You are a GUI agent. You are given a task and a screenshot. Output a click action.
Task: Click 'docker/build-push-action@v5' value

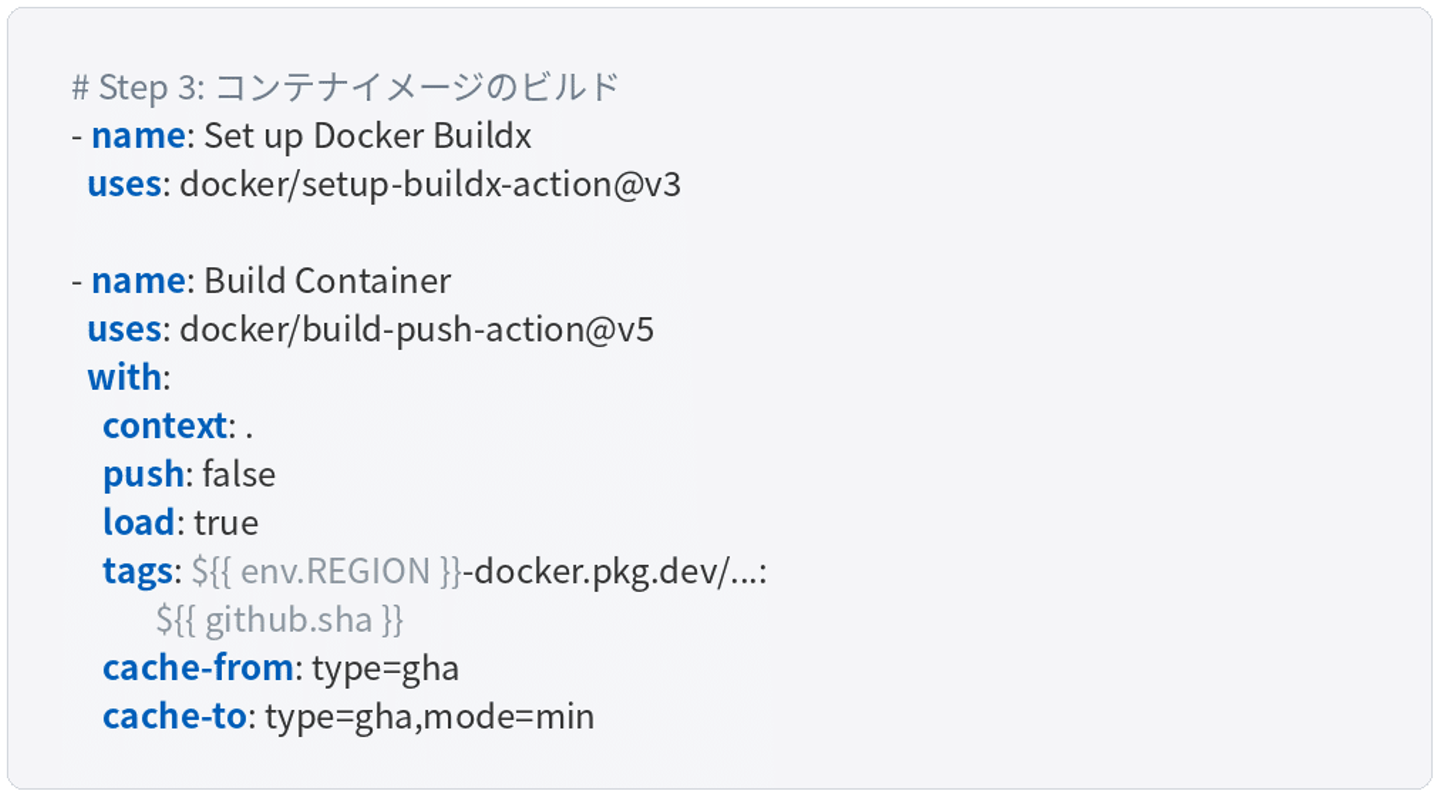pyautogui.click(x=416, y=329)
